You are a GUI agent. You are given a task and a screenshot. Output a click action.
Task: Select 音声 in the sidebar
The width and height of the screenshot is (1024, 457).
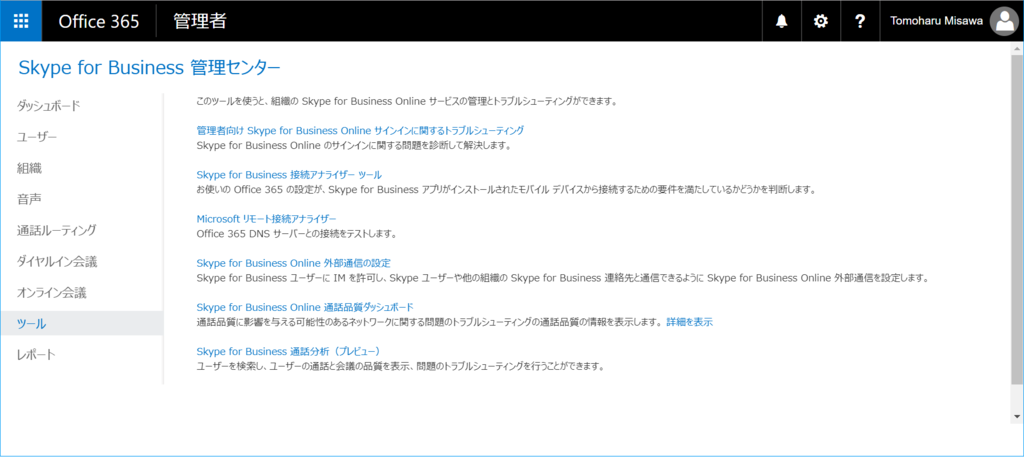[29, 198]
